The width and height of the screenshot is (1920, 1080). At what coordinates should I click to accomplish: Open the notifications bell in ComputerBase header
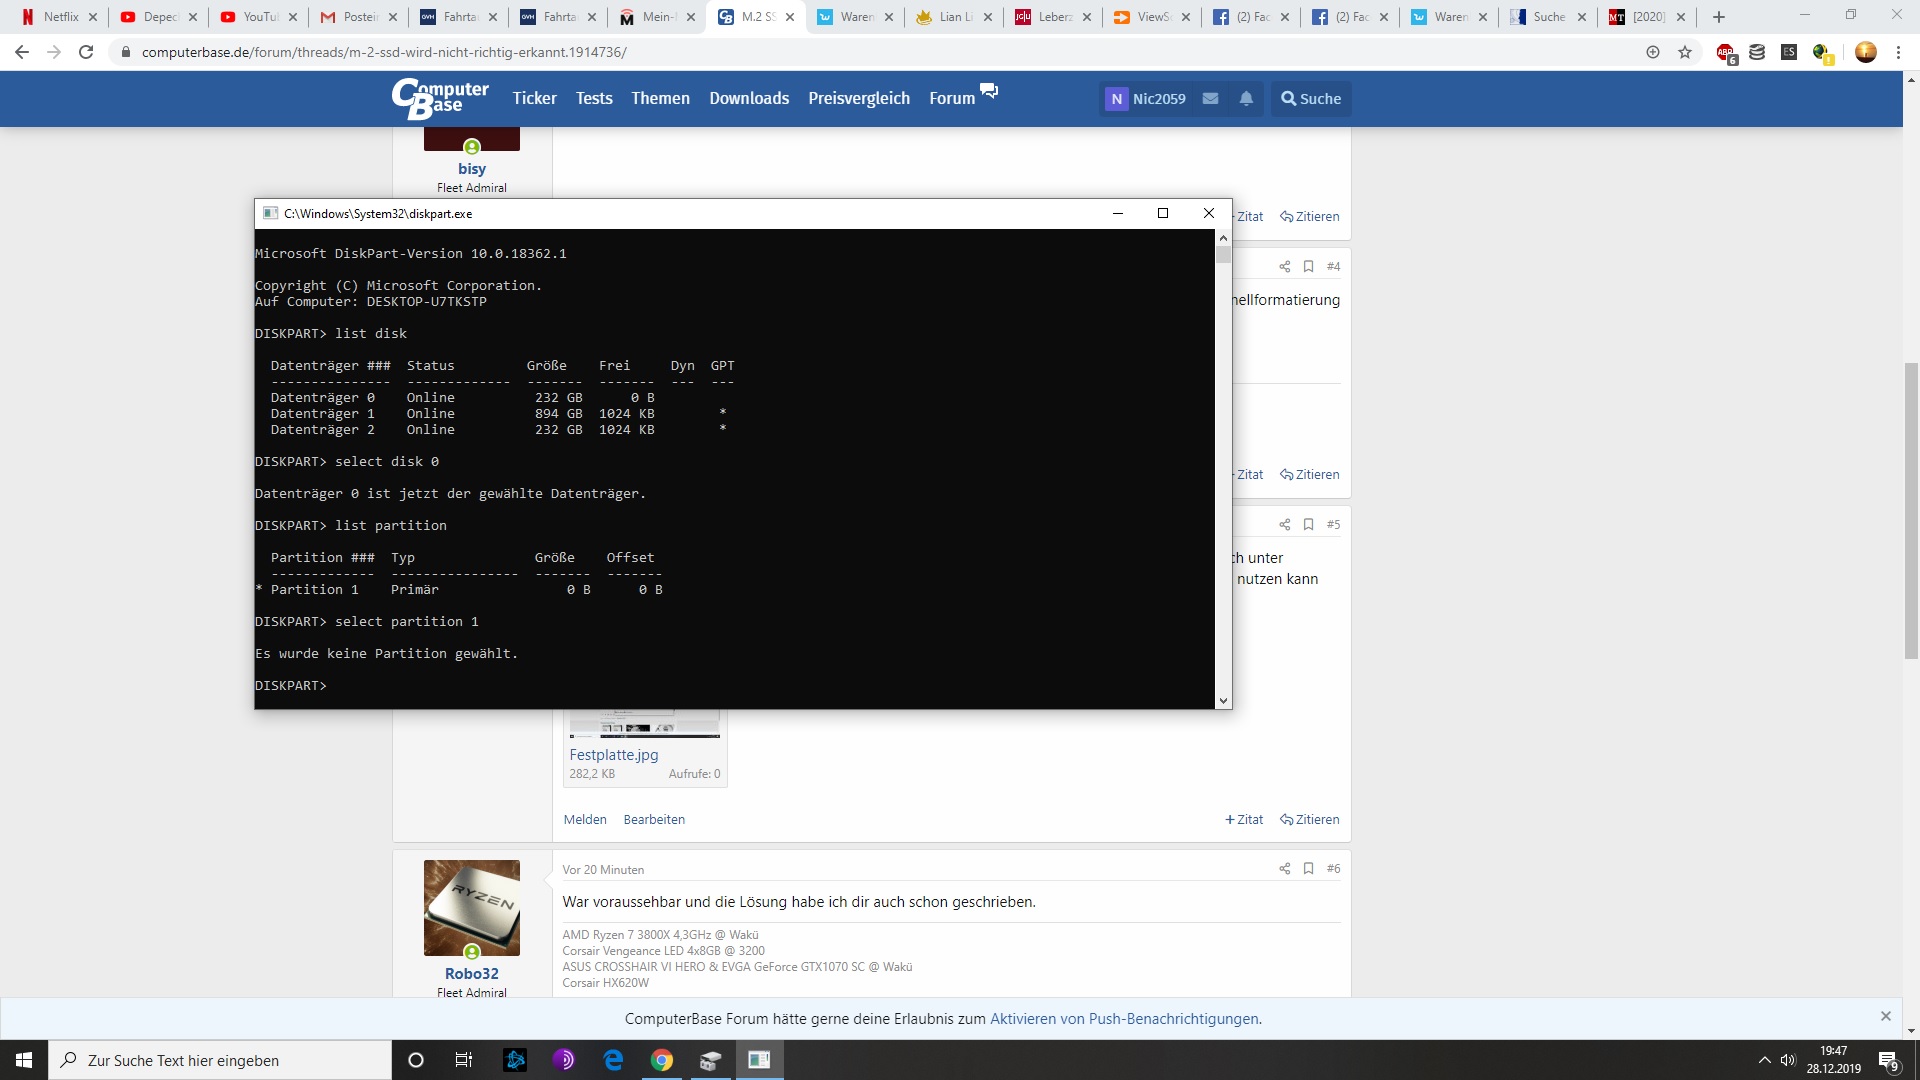(x=1246, y=98)
